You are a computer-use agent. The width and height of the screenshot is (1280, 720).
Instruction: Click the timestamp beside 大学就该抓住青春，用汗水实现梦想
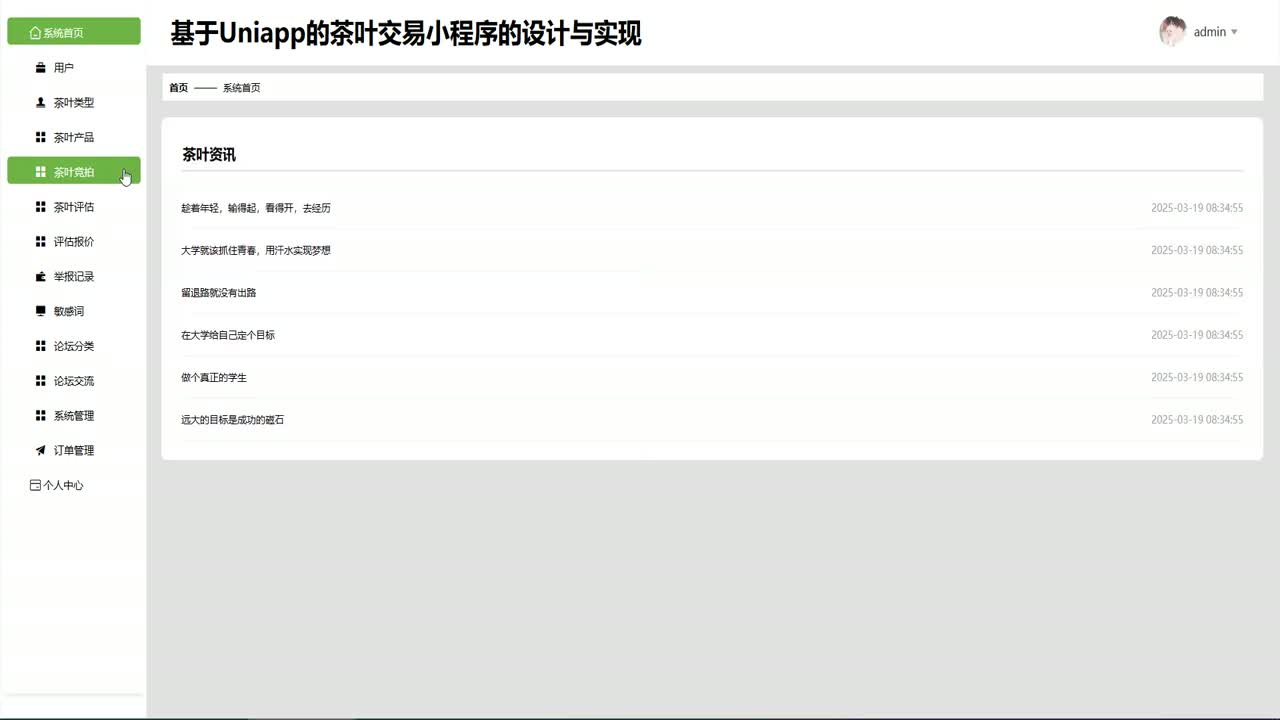coord(1197,250)
